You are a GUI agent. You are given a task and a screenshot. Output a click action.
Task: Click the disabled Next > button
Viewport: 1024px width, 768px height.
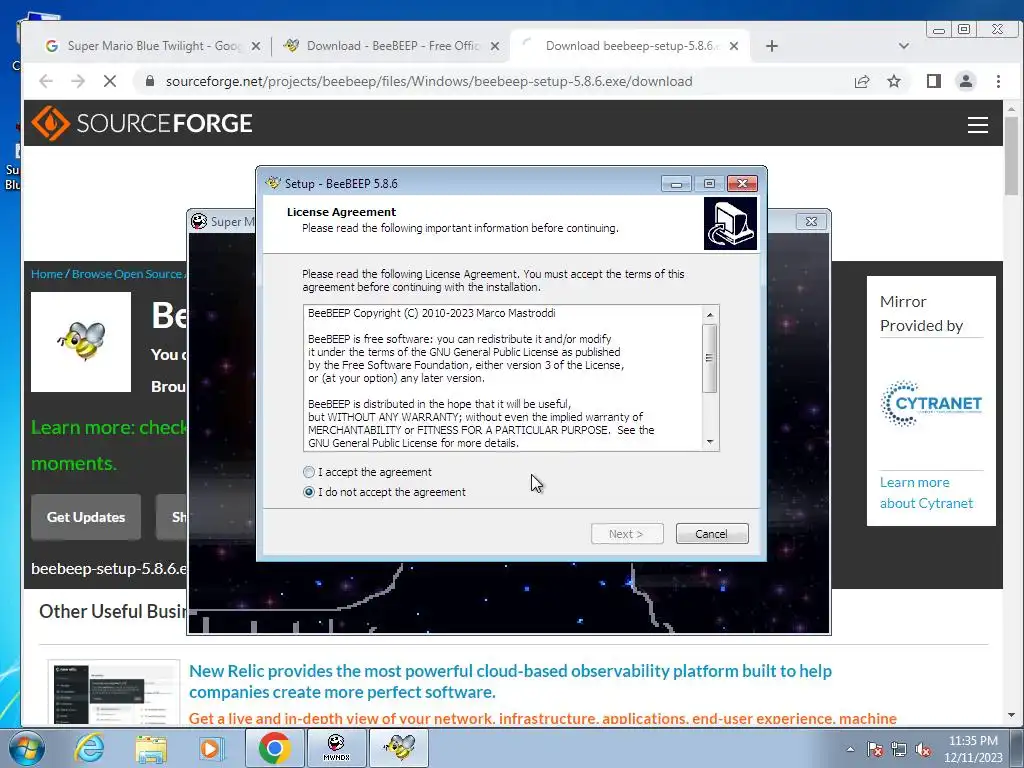pyautogui.click(x=627, y=534)
